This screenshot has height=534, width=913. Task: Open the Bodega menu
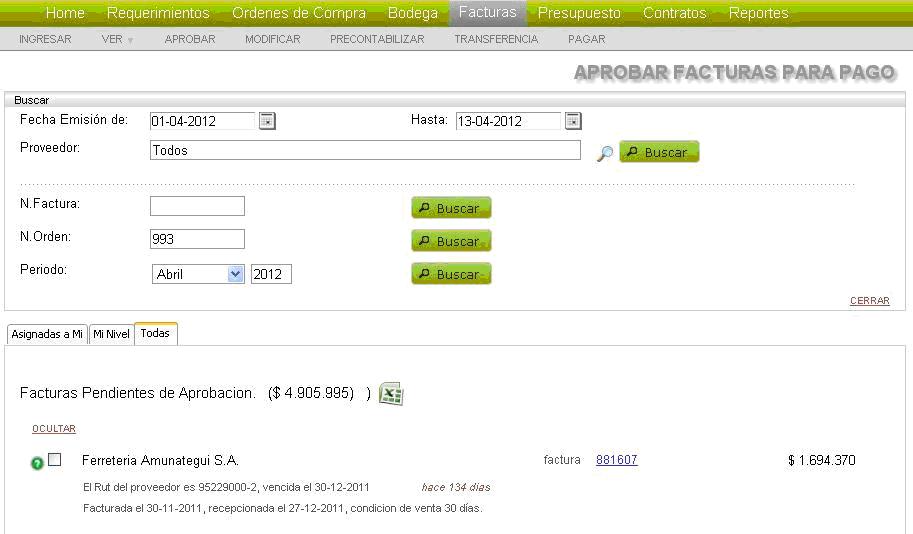coord(413,13)
